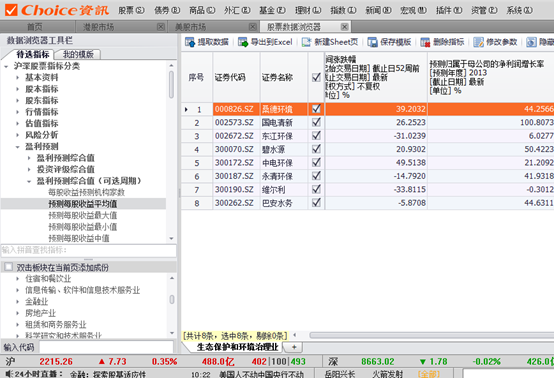Click the sector list vertical scrollbar thumb

(172, 300)
